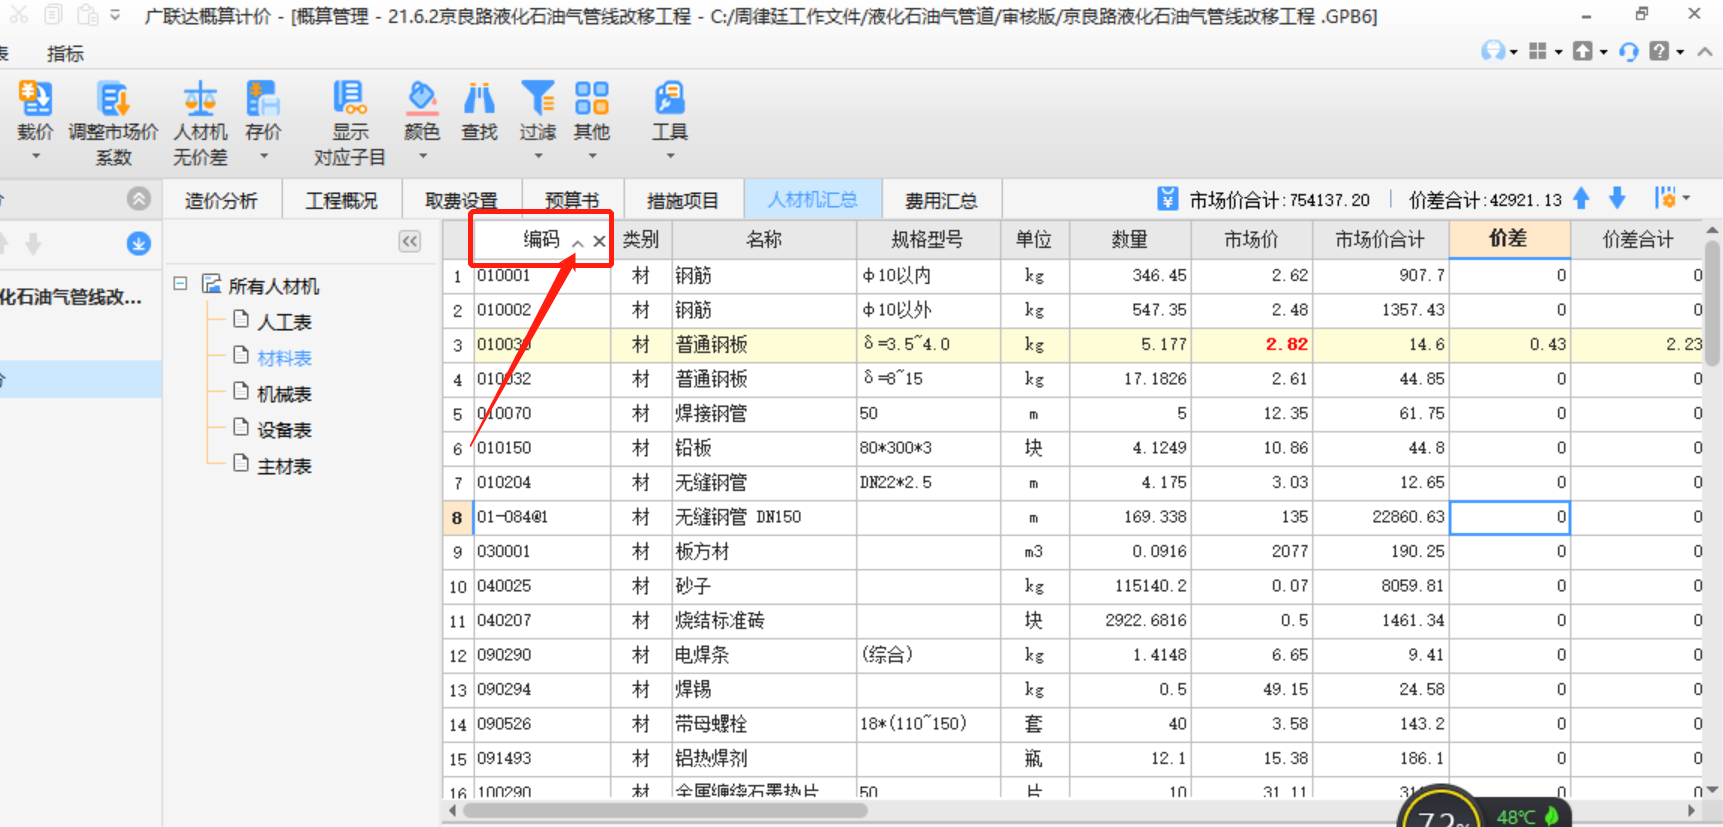Viewport: 1723px width, 827px height.
Task: Click the blue down arrow near 价差合计
Action: [x=1617, y=199]
